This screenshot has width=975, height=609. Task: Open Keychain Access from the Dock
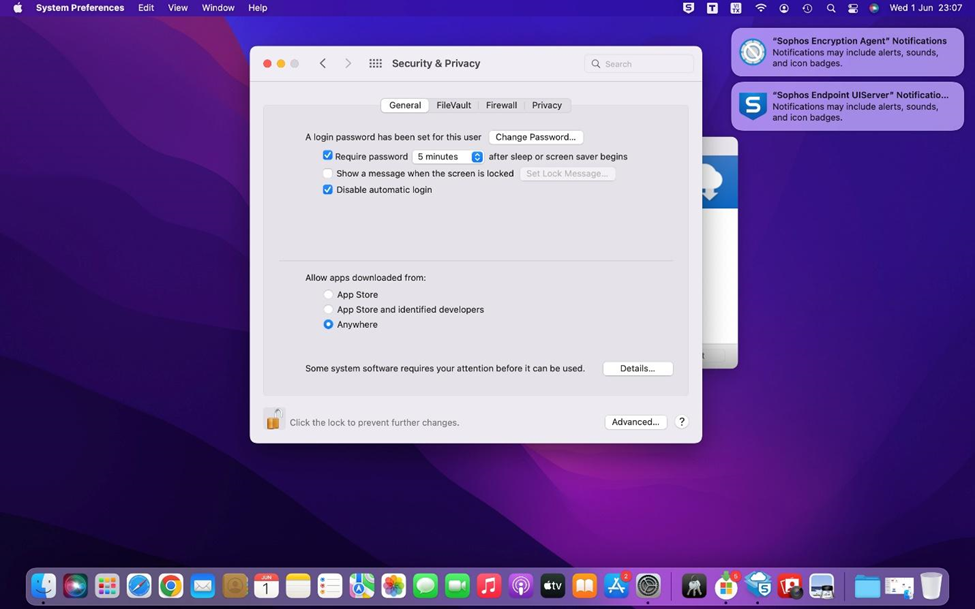tap(694, 586)
